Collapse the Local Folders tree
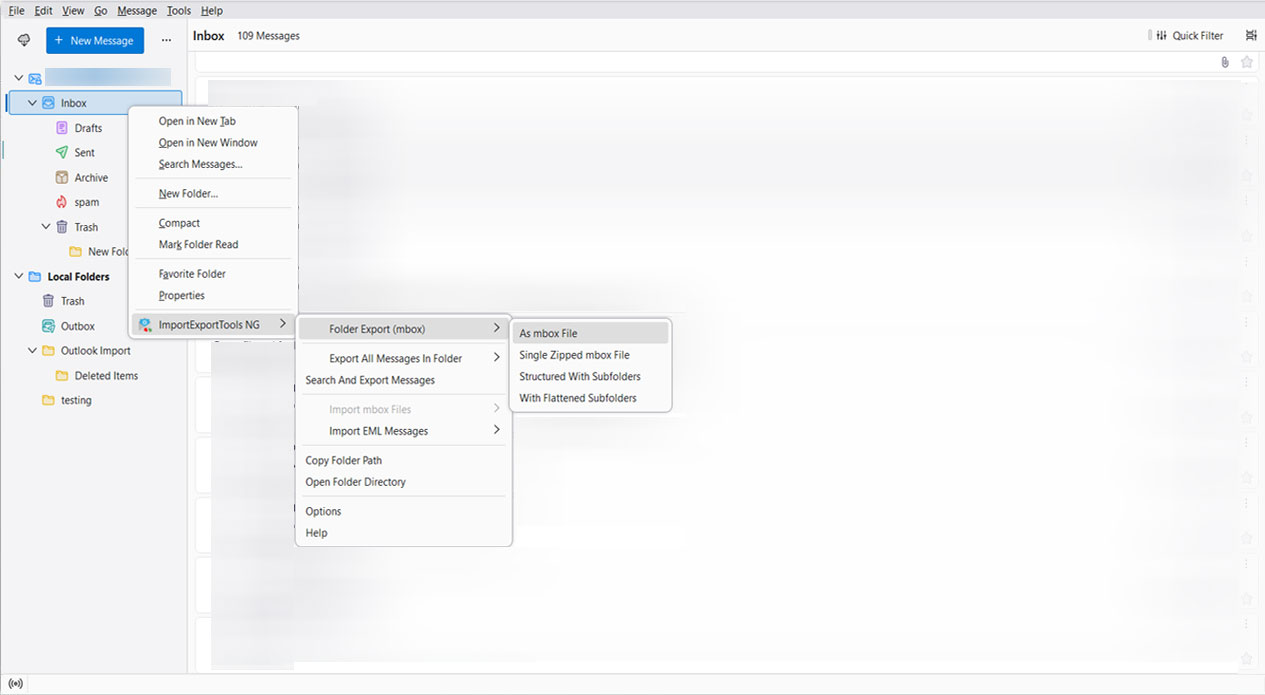 (17, 275)
